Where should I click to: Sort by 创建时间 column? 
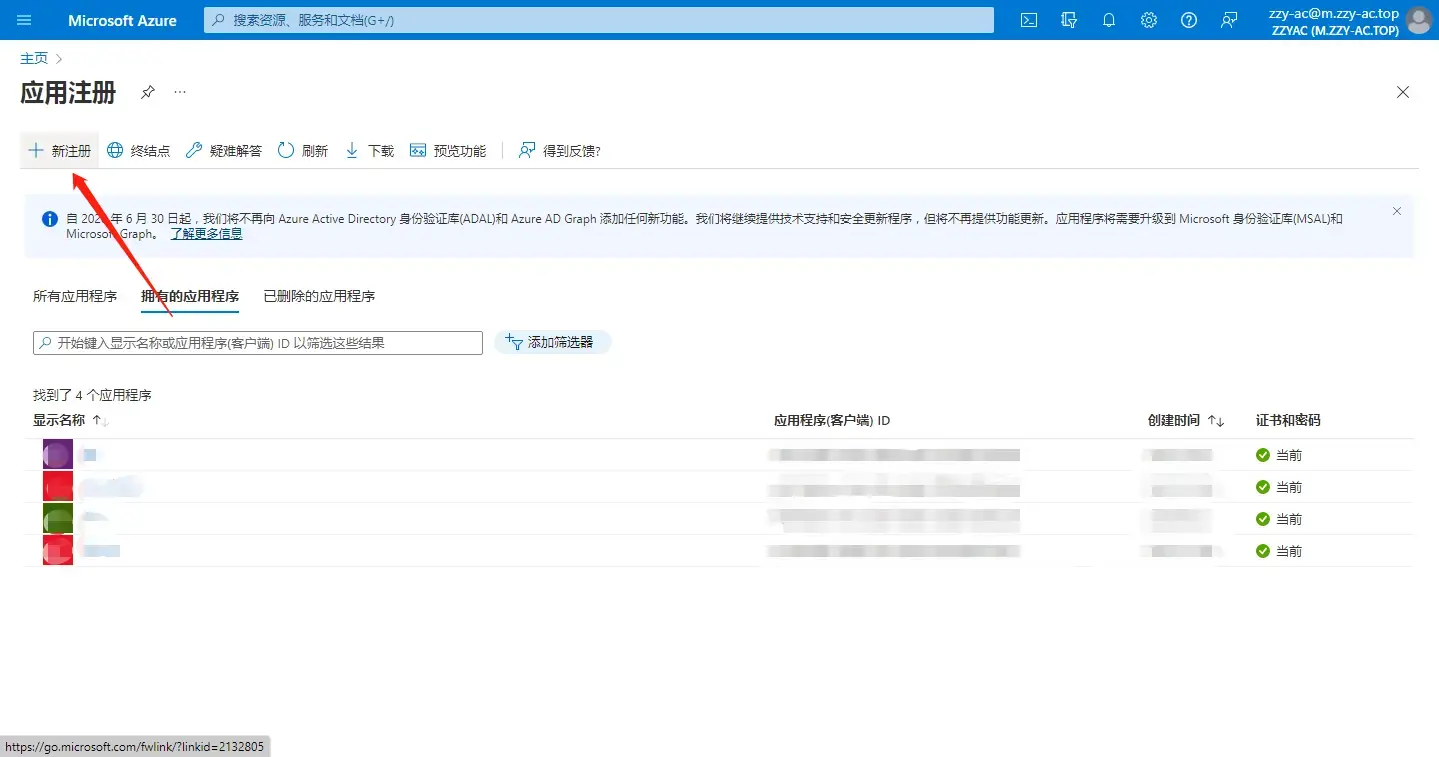tap(1186, 421)
